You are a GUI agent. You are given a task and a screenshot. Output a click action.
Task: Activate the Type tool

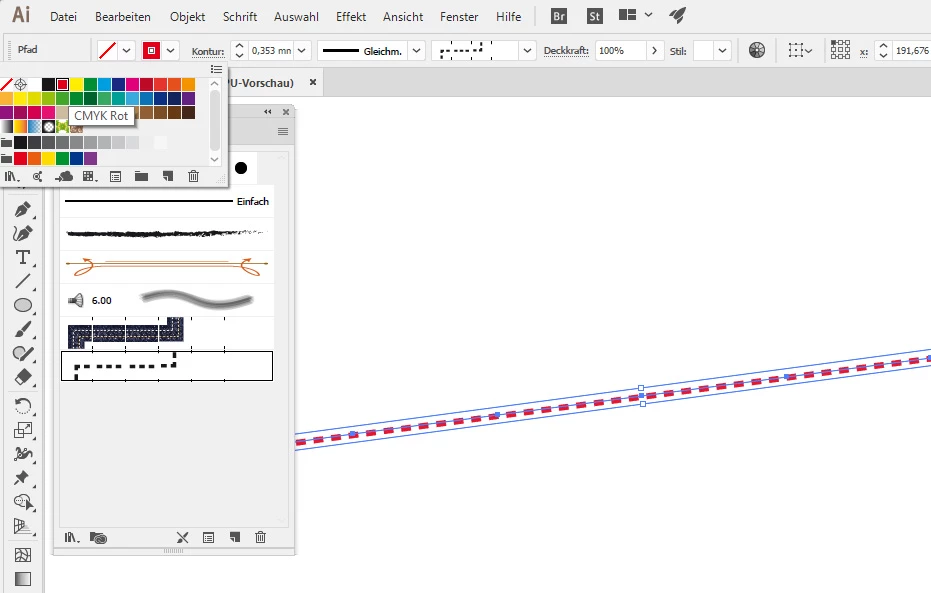click(x=23, y=257)
